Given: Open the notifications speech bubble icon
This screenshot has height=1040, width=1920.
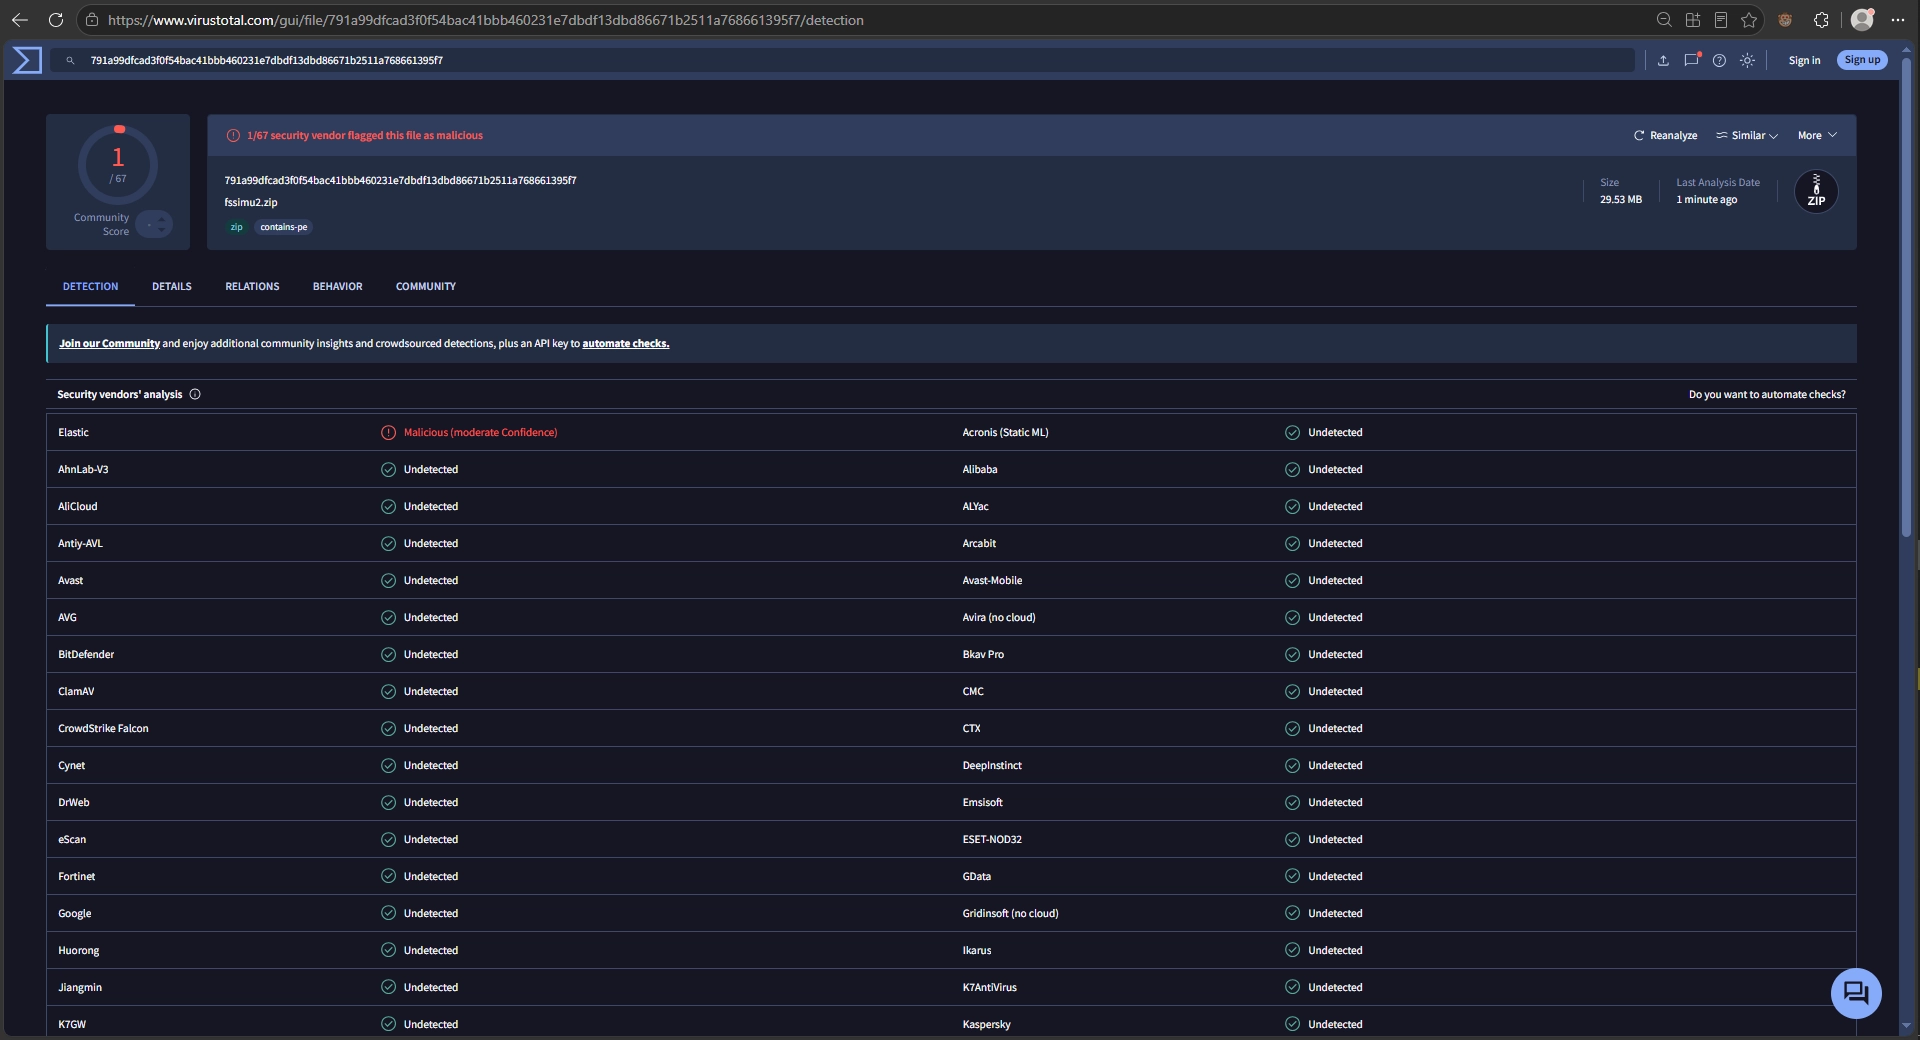Looking at the screenshot, I should (1691, 60).
